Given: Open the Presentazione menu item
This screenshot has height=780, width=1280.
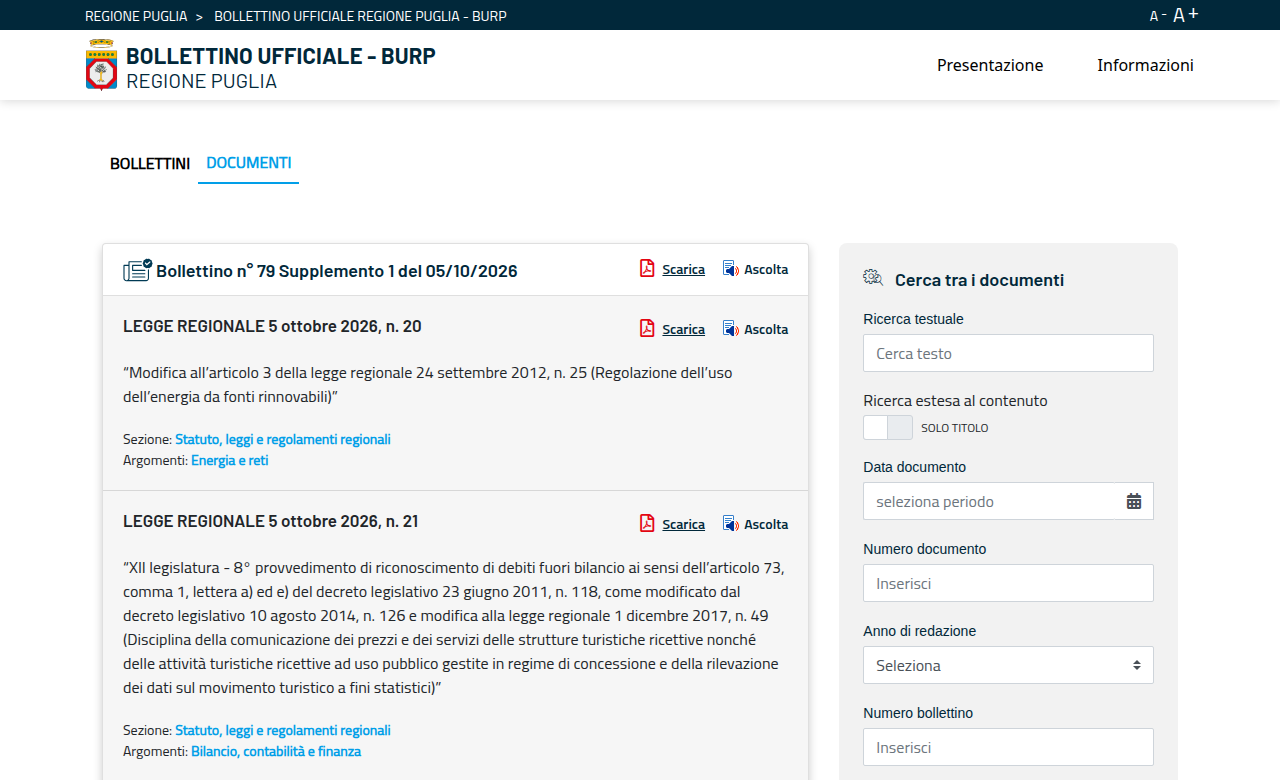Looking at the screenshot, I should click(990, 65).
